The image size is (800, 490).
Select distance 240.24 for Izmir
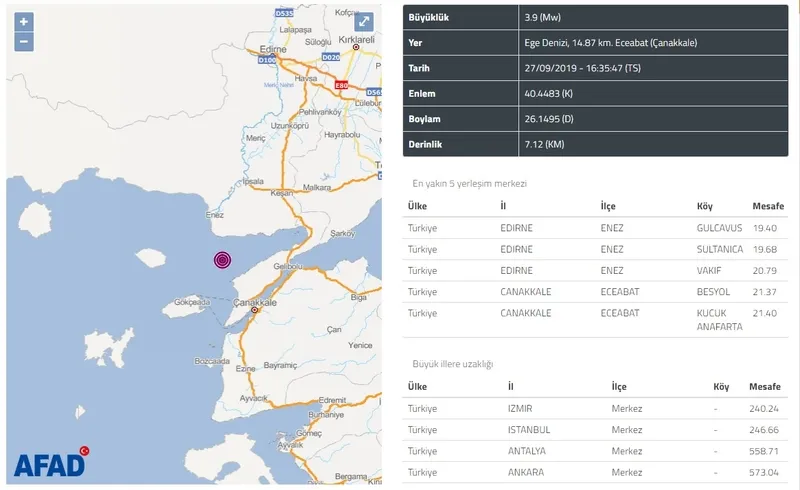point(764,408)
